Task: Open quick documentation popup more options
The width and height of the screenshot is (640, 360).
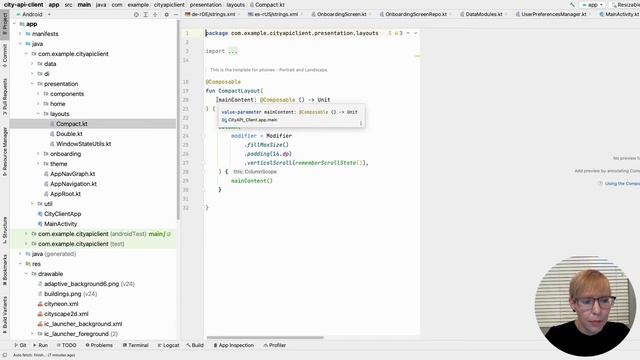Action: (361, 123)
